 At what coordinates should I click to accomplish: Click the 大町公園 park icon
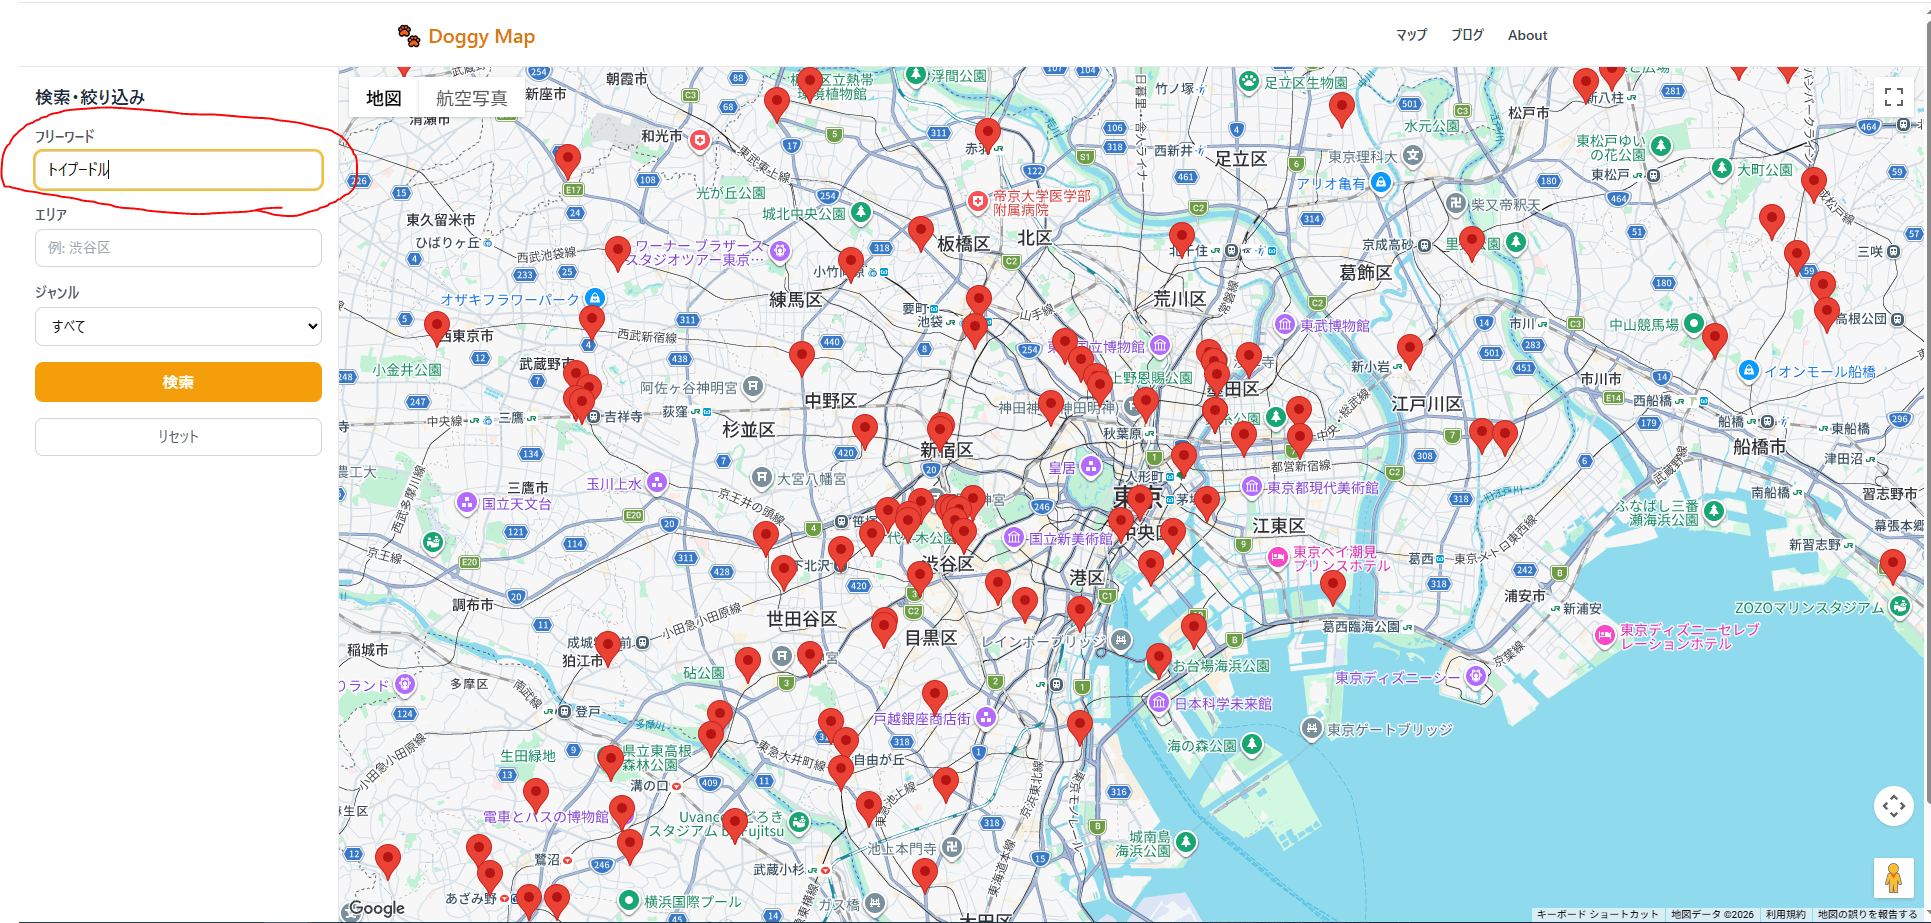1722,168
